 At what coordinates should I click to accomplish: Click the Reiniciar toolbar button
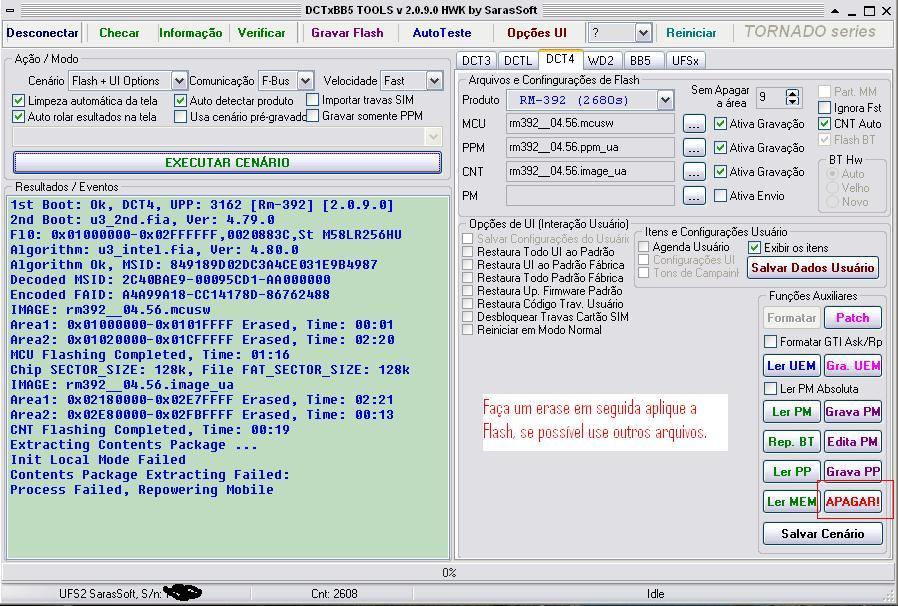(691, 33)
